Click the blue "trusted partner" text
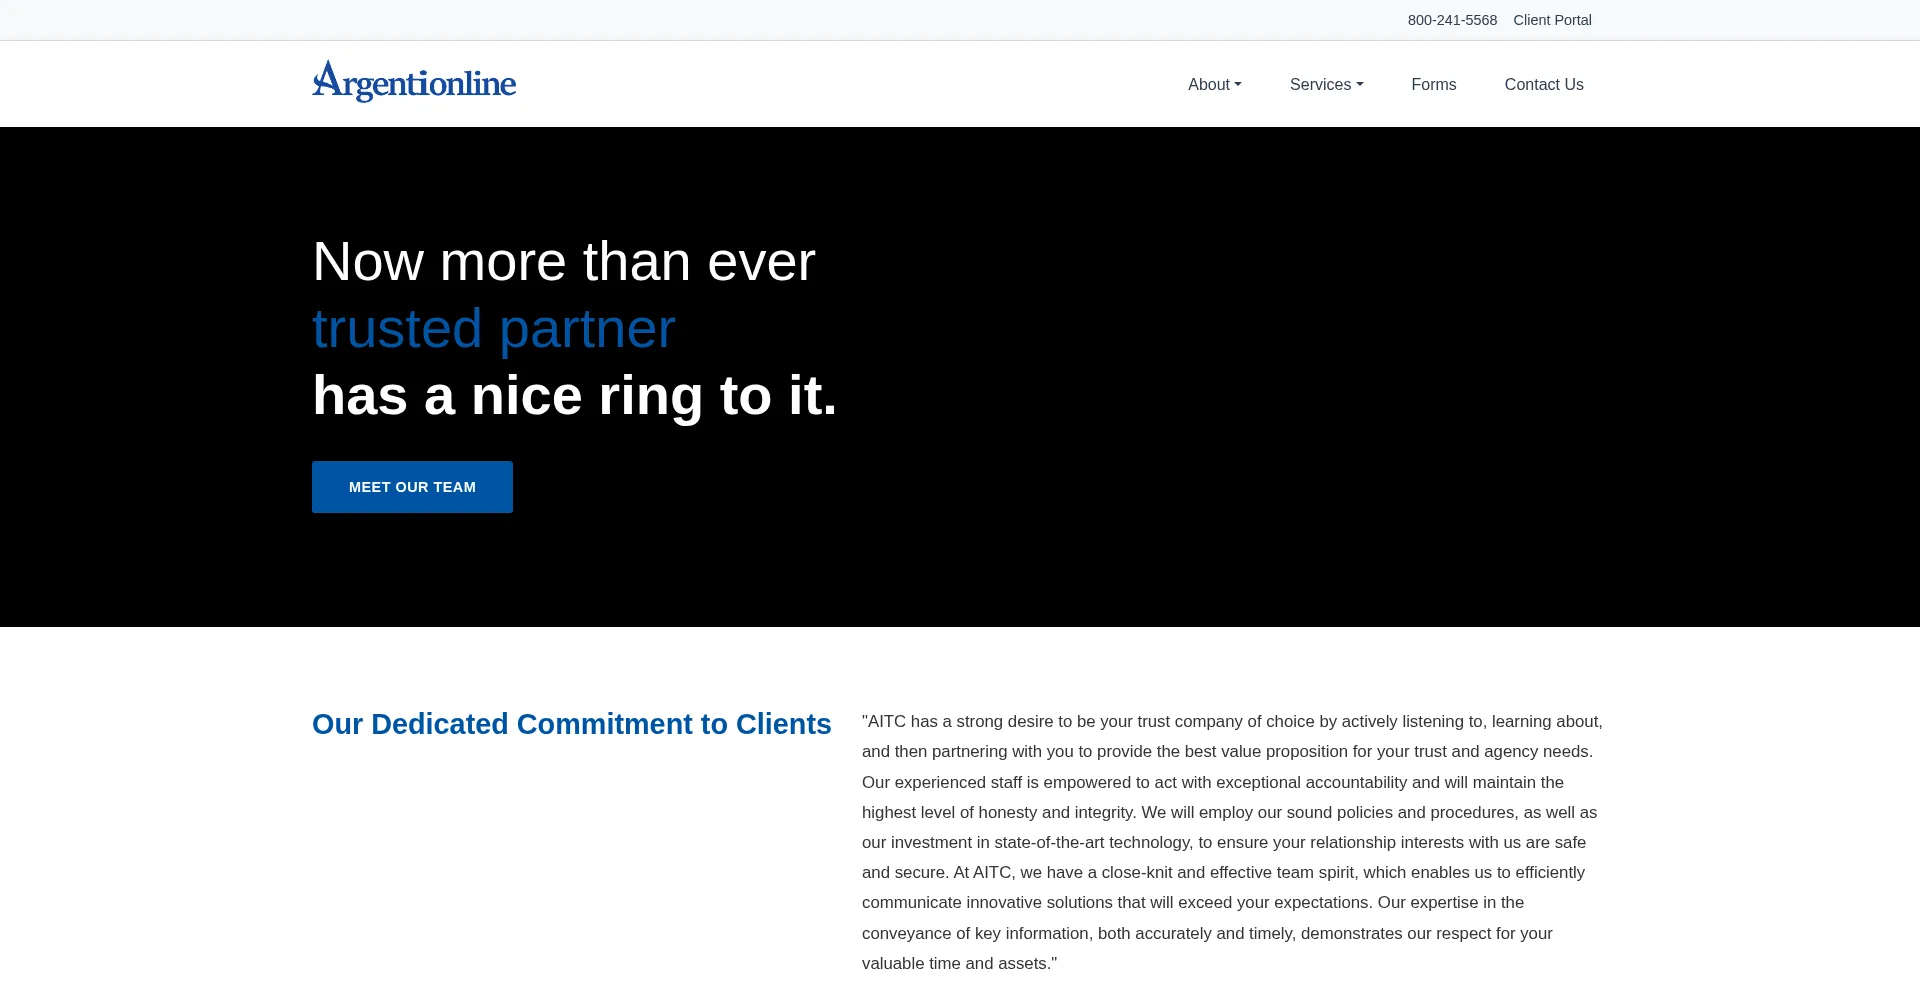 click(x=493, y=329)
